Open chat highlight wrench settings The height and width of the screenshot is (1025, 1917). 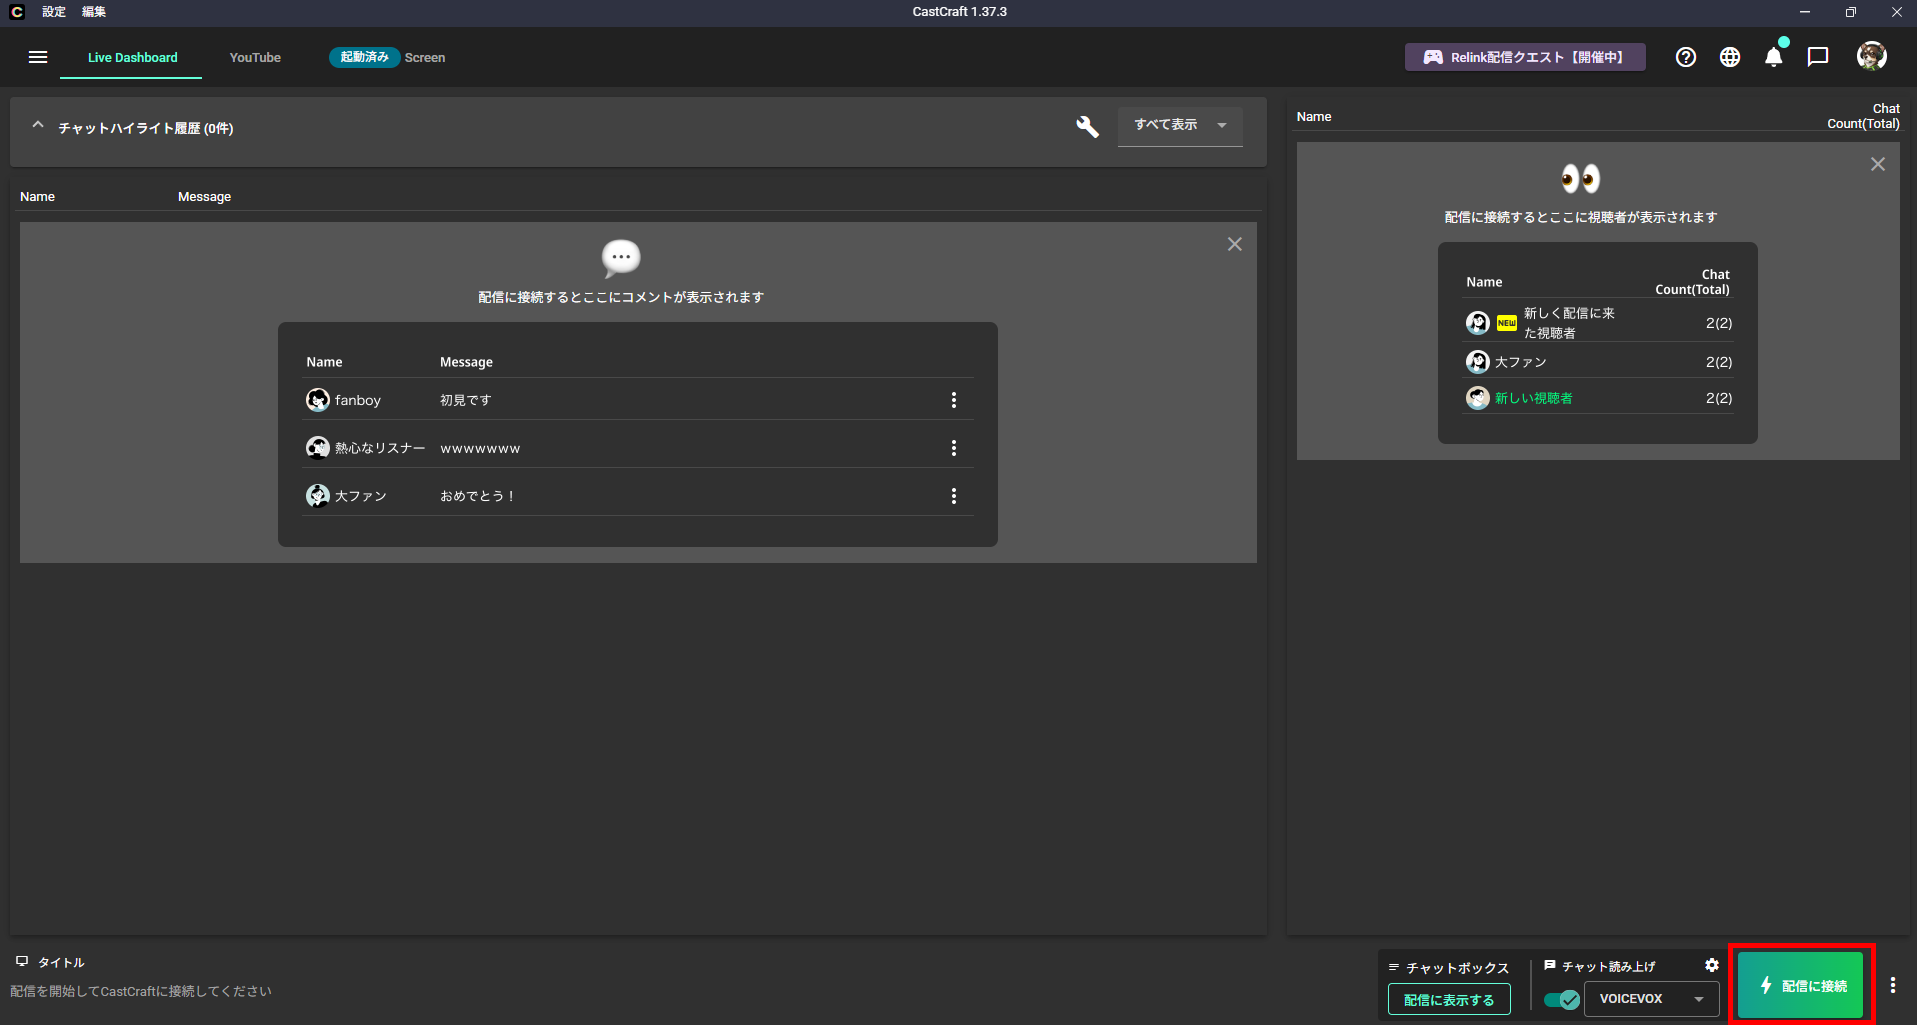click(x=1087, y=127)
